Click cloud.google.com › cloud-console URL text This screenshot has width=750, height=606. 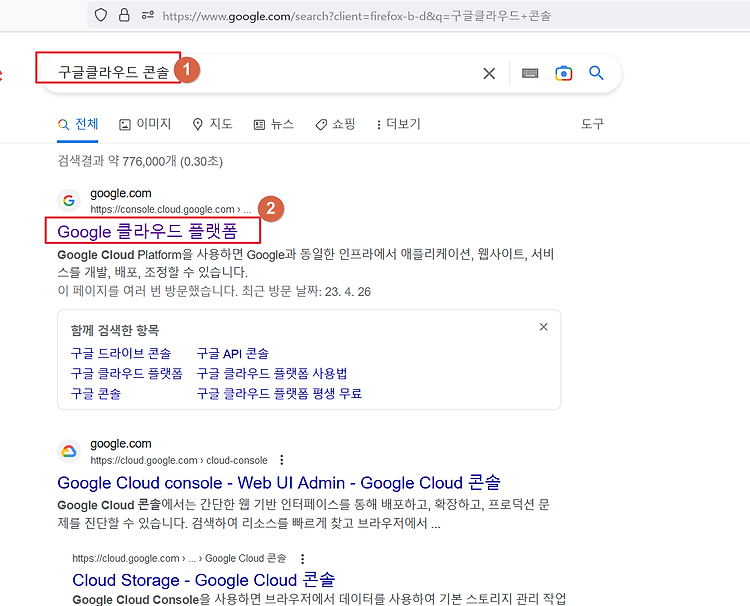click(179, 460)
